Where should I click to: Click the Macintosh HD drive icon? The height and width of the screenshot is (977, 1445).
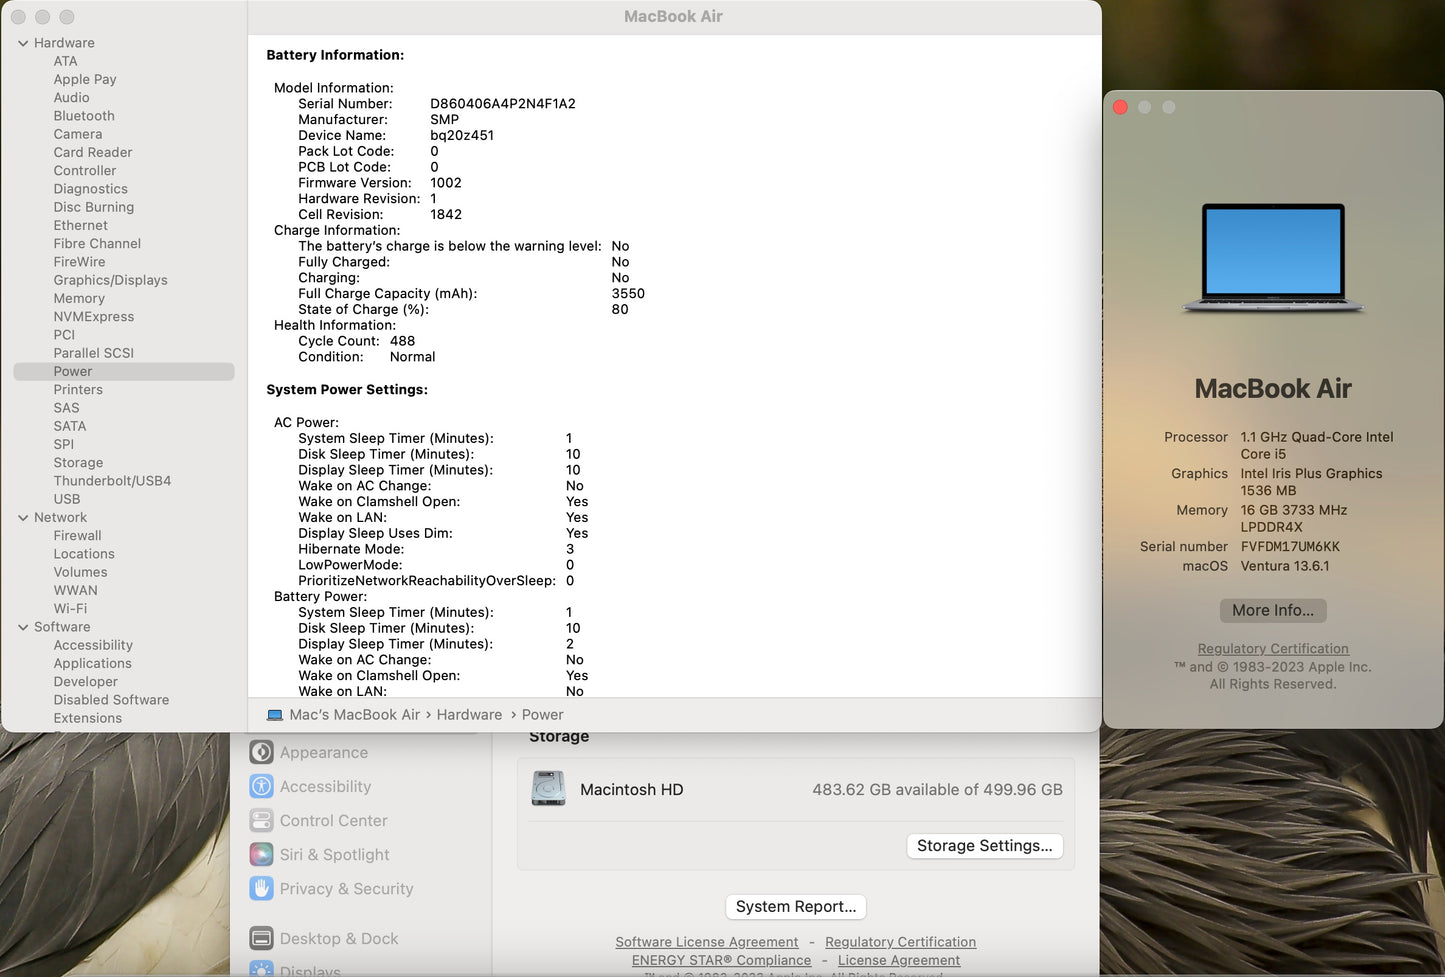pyautogui.click(x=548, y=788)
